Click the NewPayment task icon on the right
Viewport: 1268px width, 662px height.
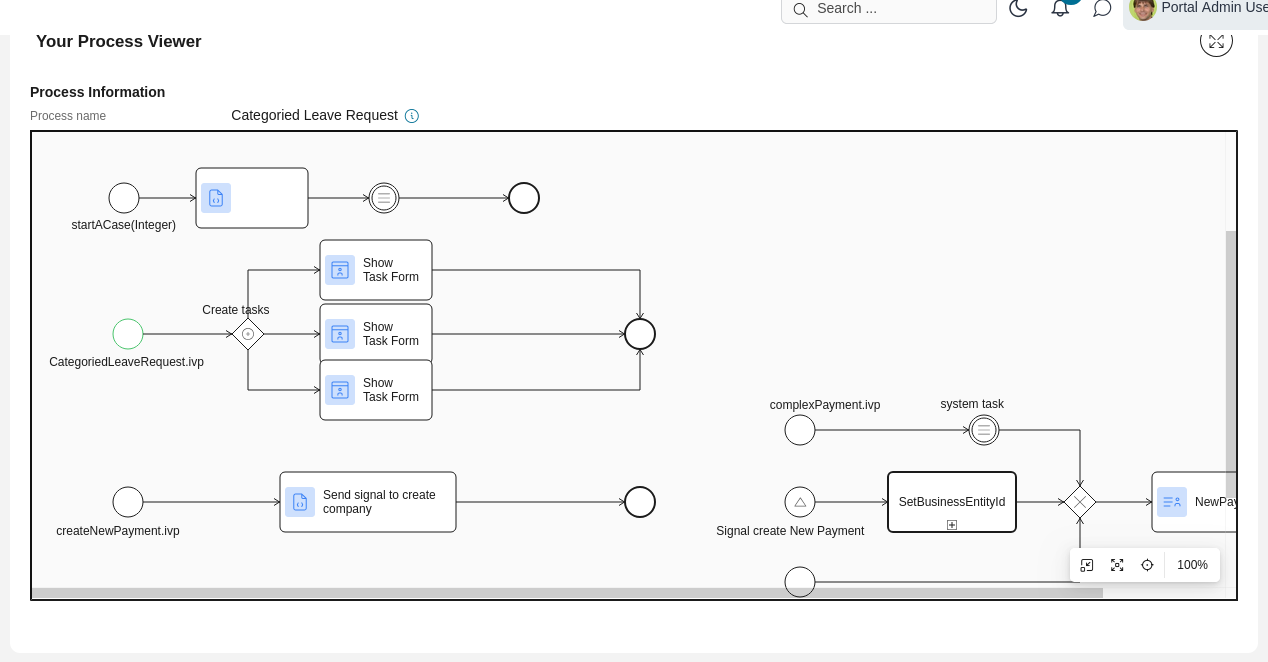pyautogui.click(x=1172, y=501)
